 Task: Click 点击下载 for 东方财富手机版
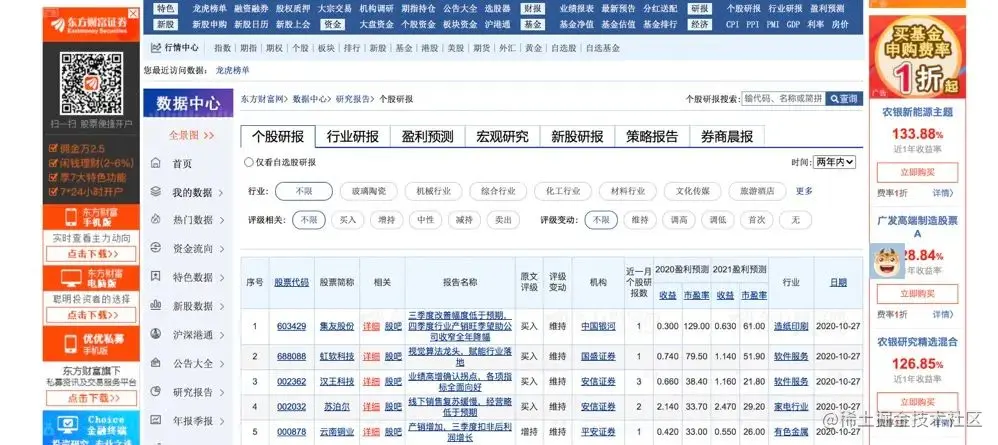[x=91, y=254]
